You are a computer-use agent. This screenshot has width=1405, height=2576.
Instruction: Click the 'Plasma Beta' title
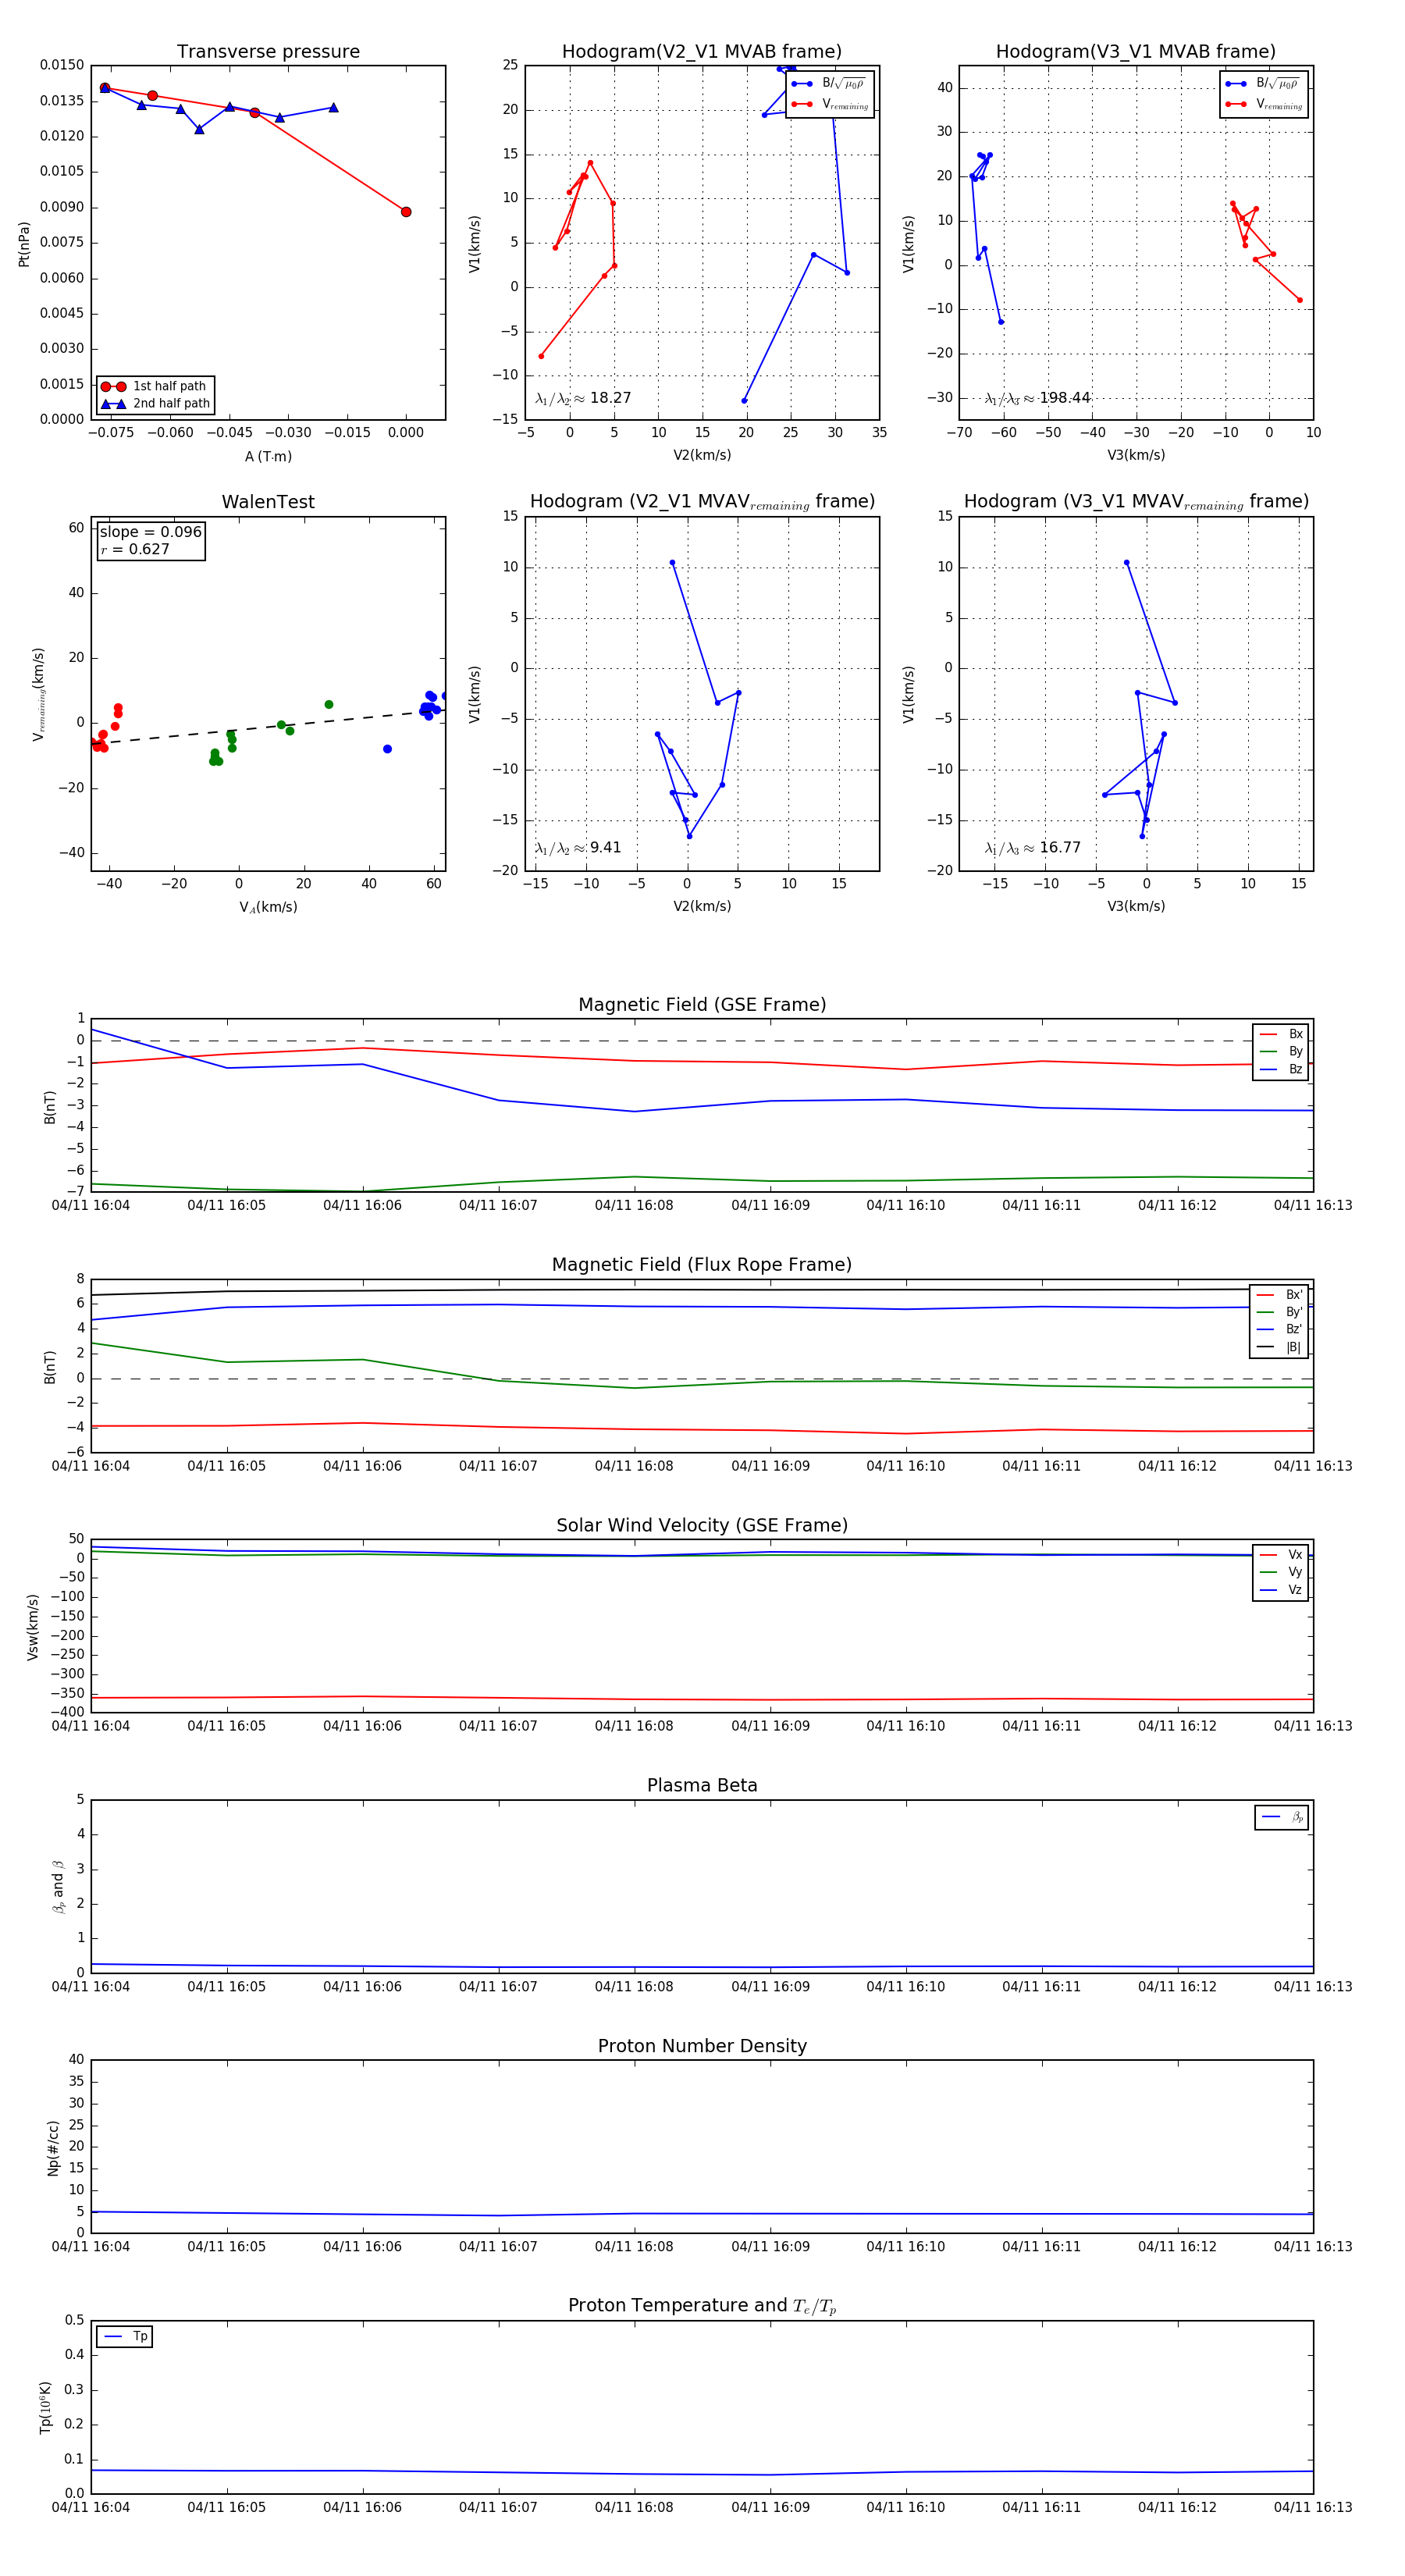coord(702,1785)
